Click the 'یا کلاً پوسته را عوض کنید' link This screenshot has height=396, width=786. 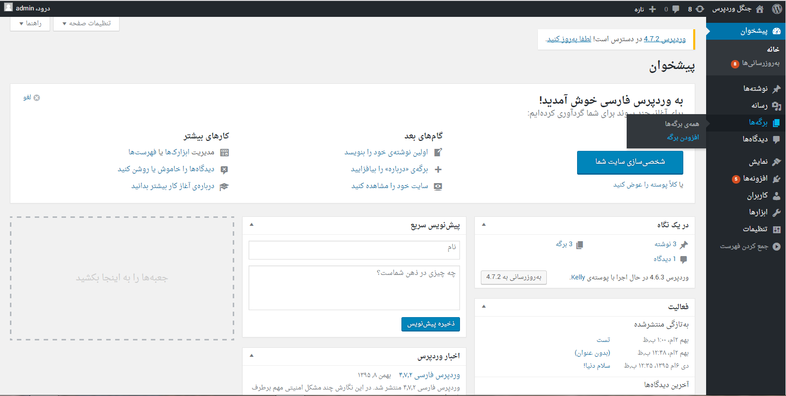click(x=649, y=185)
